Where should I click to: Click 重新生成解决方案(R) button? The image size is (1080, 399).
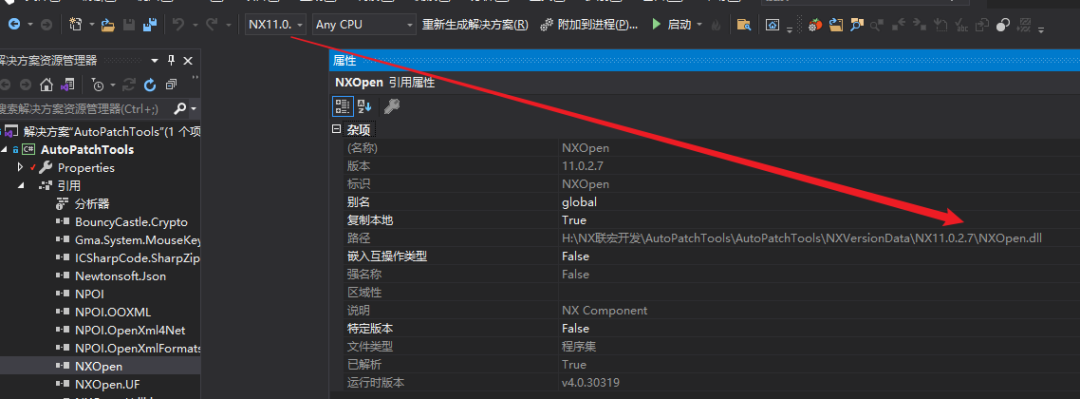475,25
